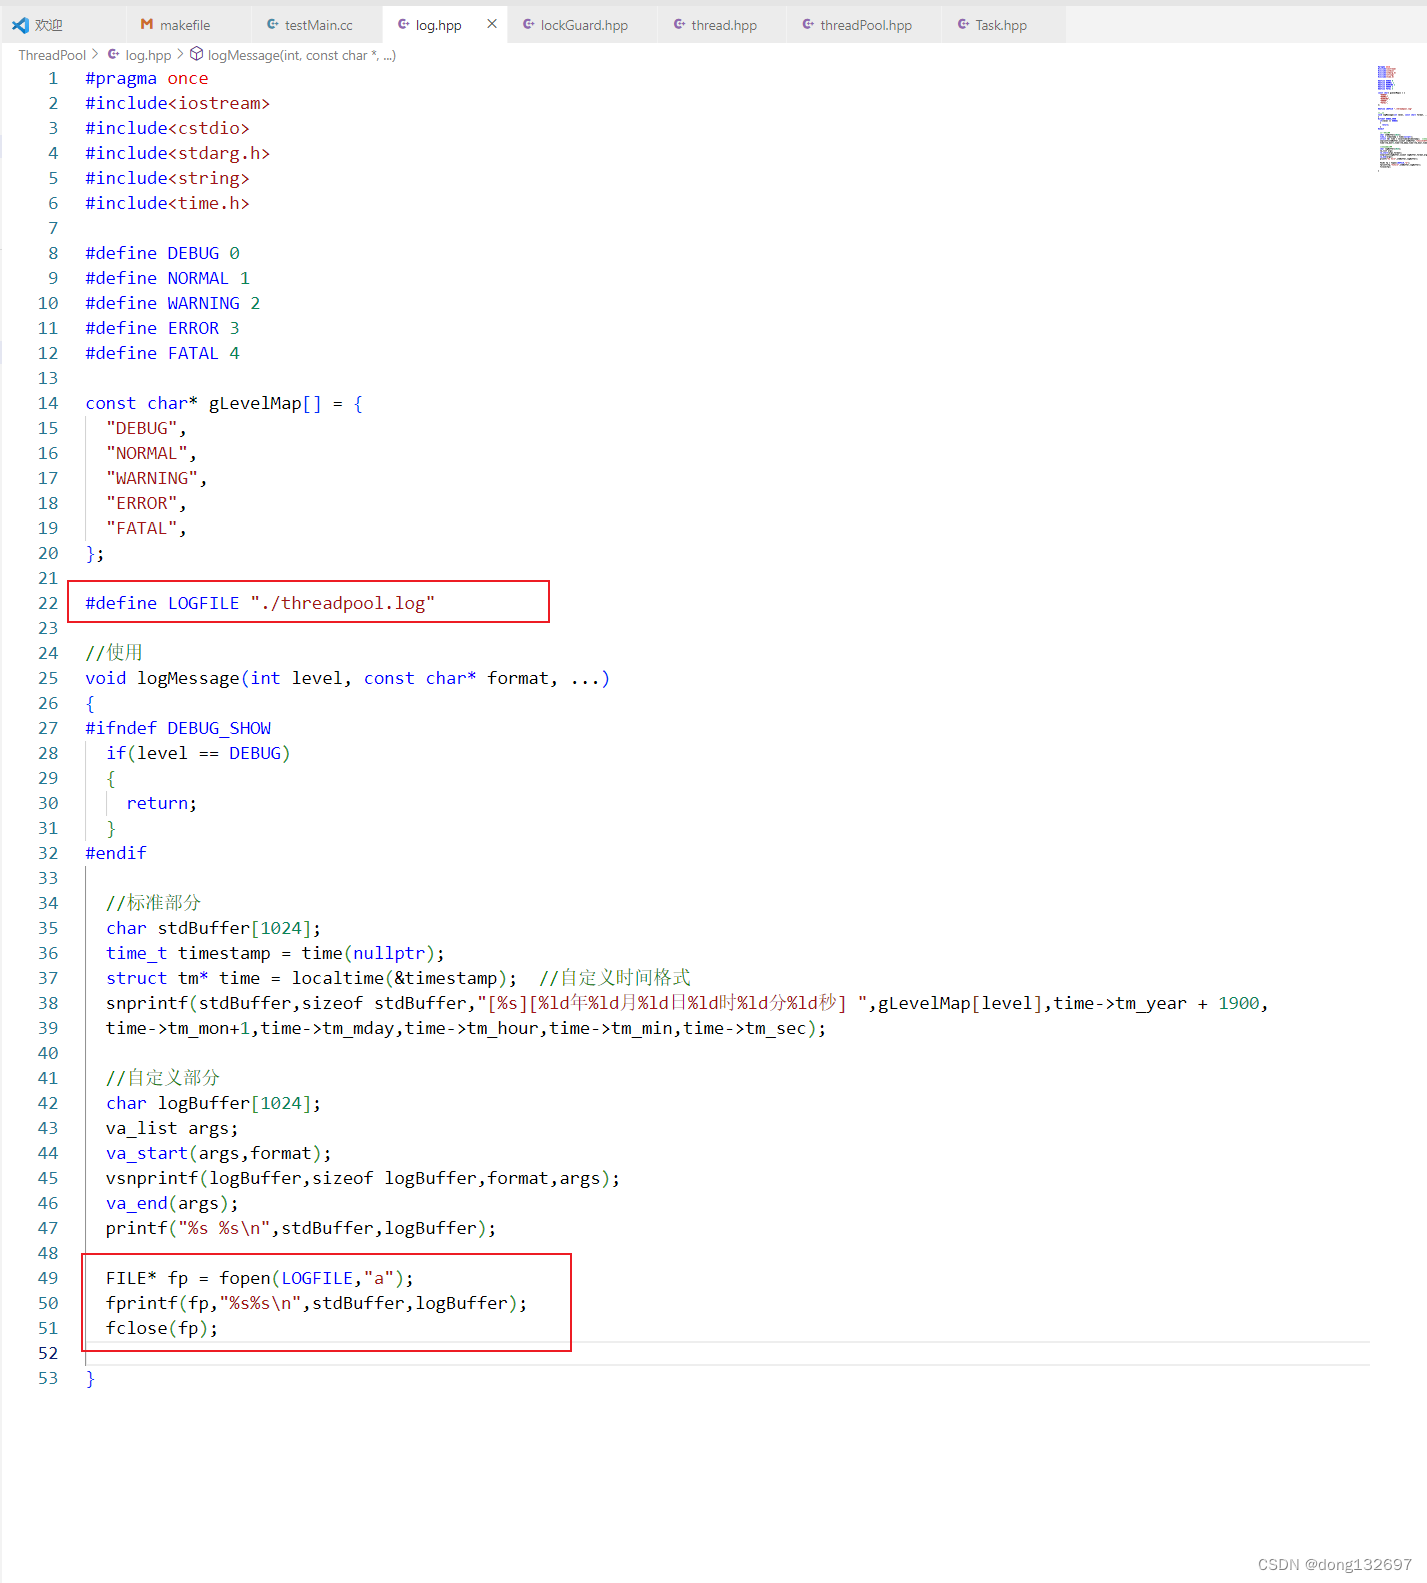Click on 'char logBuffer[1024];' line
Viewport: 1427px width, 1583px height.
[x=214, y=1103]
